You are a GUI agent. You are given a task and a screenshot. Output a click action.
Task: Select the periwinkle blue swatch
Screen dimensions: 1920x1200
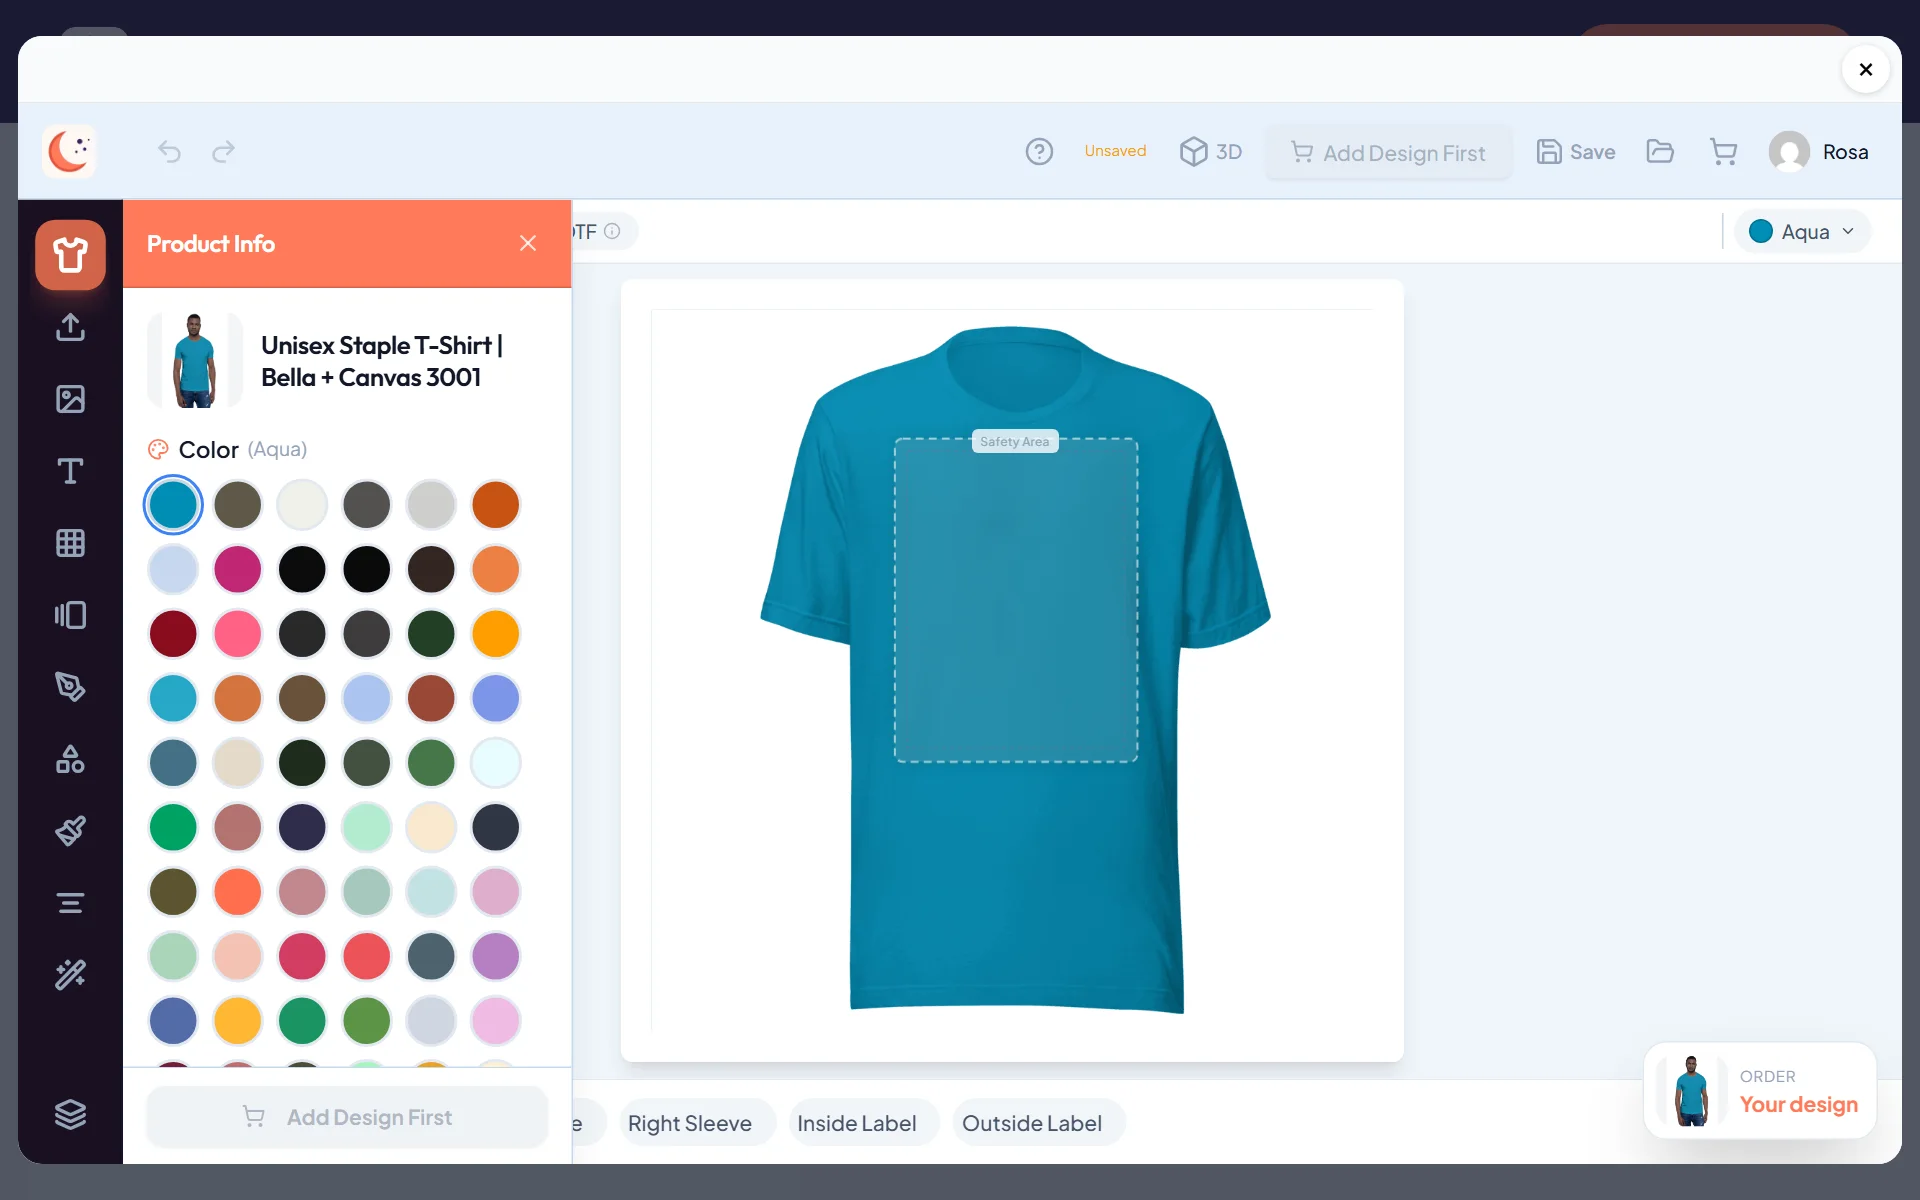[496, 698]
